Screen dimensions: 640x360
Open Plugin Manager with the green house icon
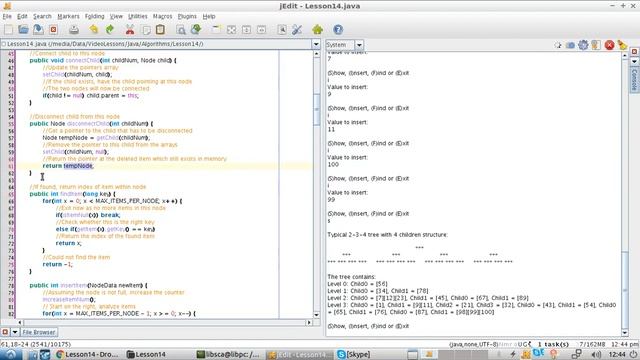tap(318, 29)
